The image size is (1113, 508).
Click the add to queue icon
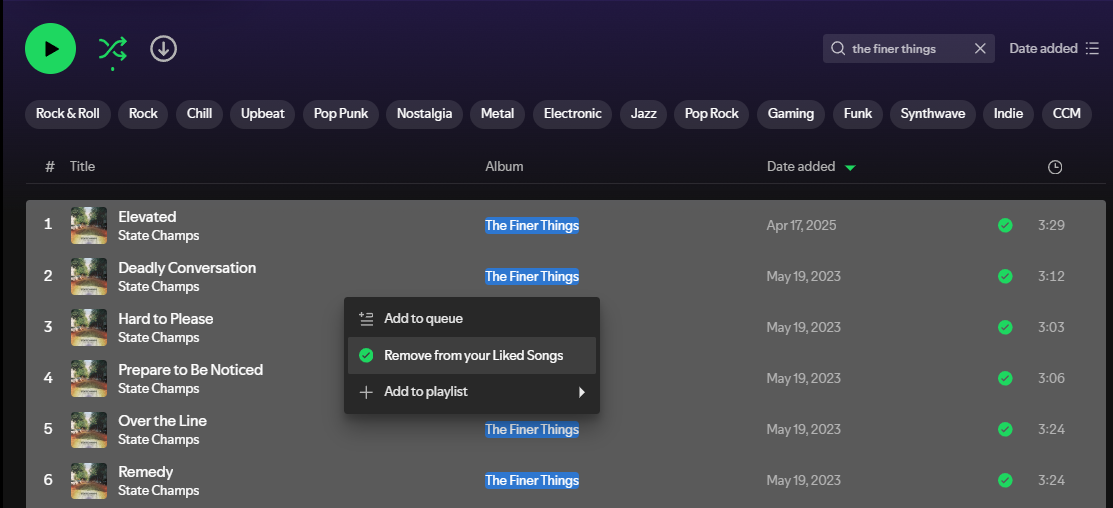point(366,318)
